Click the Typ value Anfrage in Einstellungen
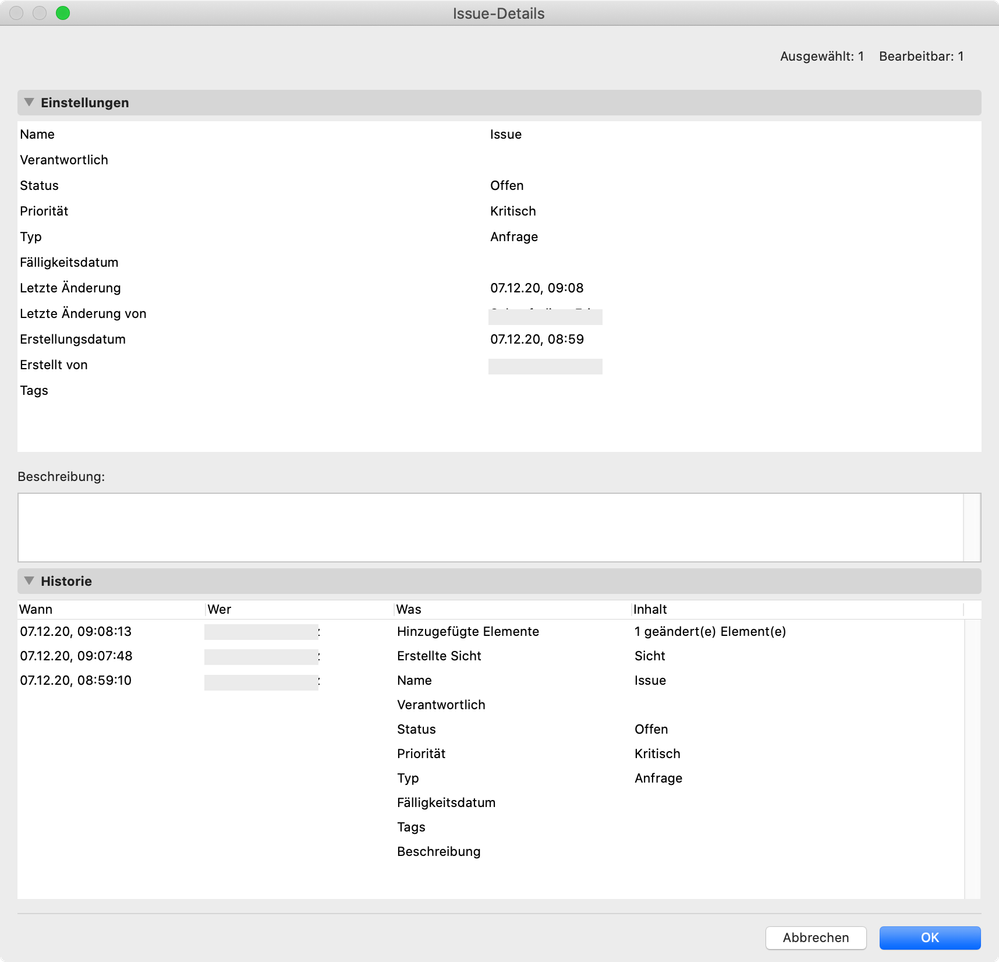Image resolution: width=999 pixels, height=962 pixels. pyautogui.click(x=514, y=236)
